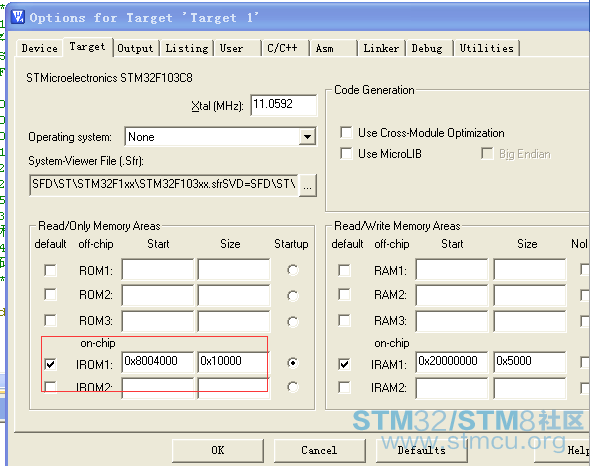Screen dimensions: 590x466
Task: Click IRAM1 Size field showing 0x5000
Action: click(530, 362)
